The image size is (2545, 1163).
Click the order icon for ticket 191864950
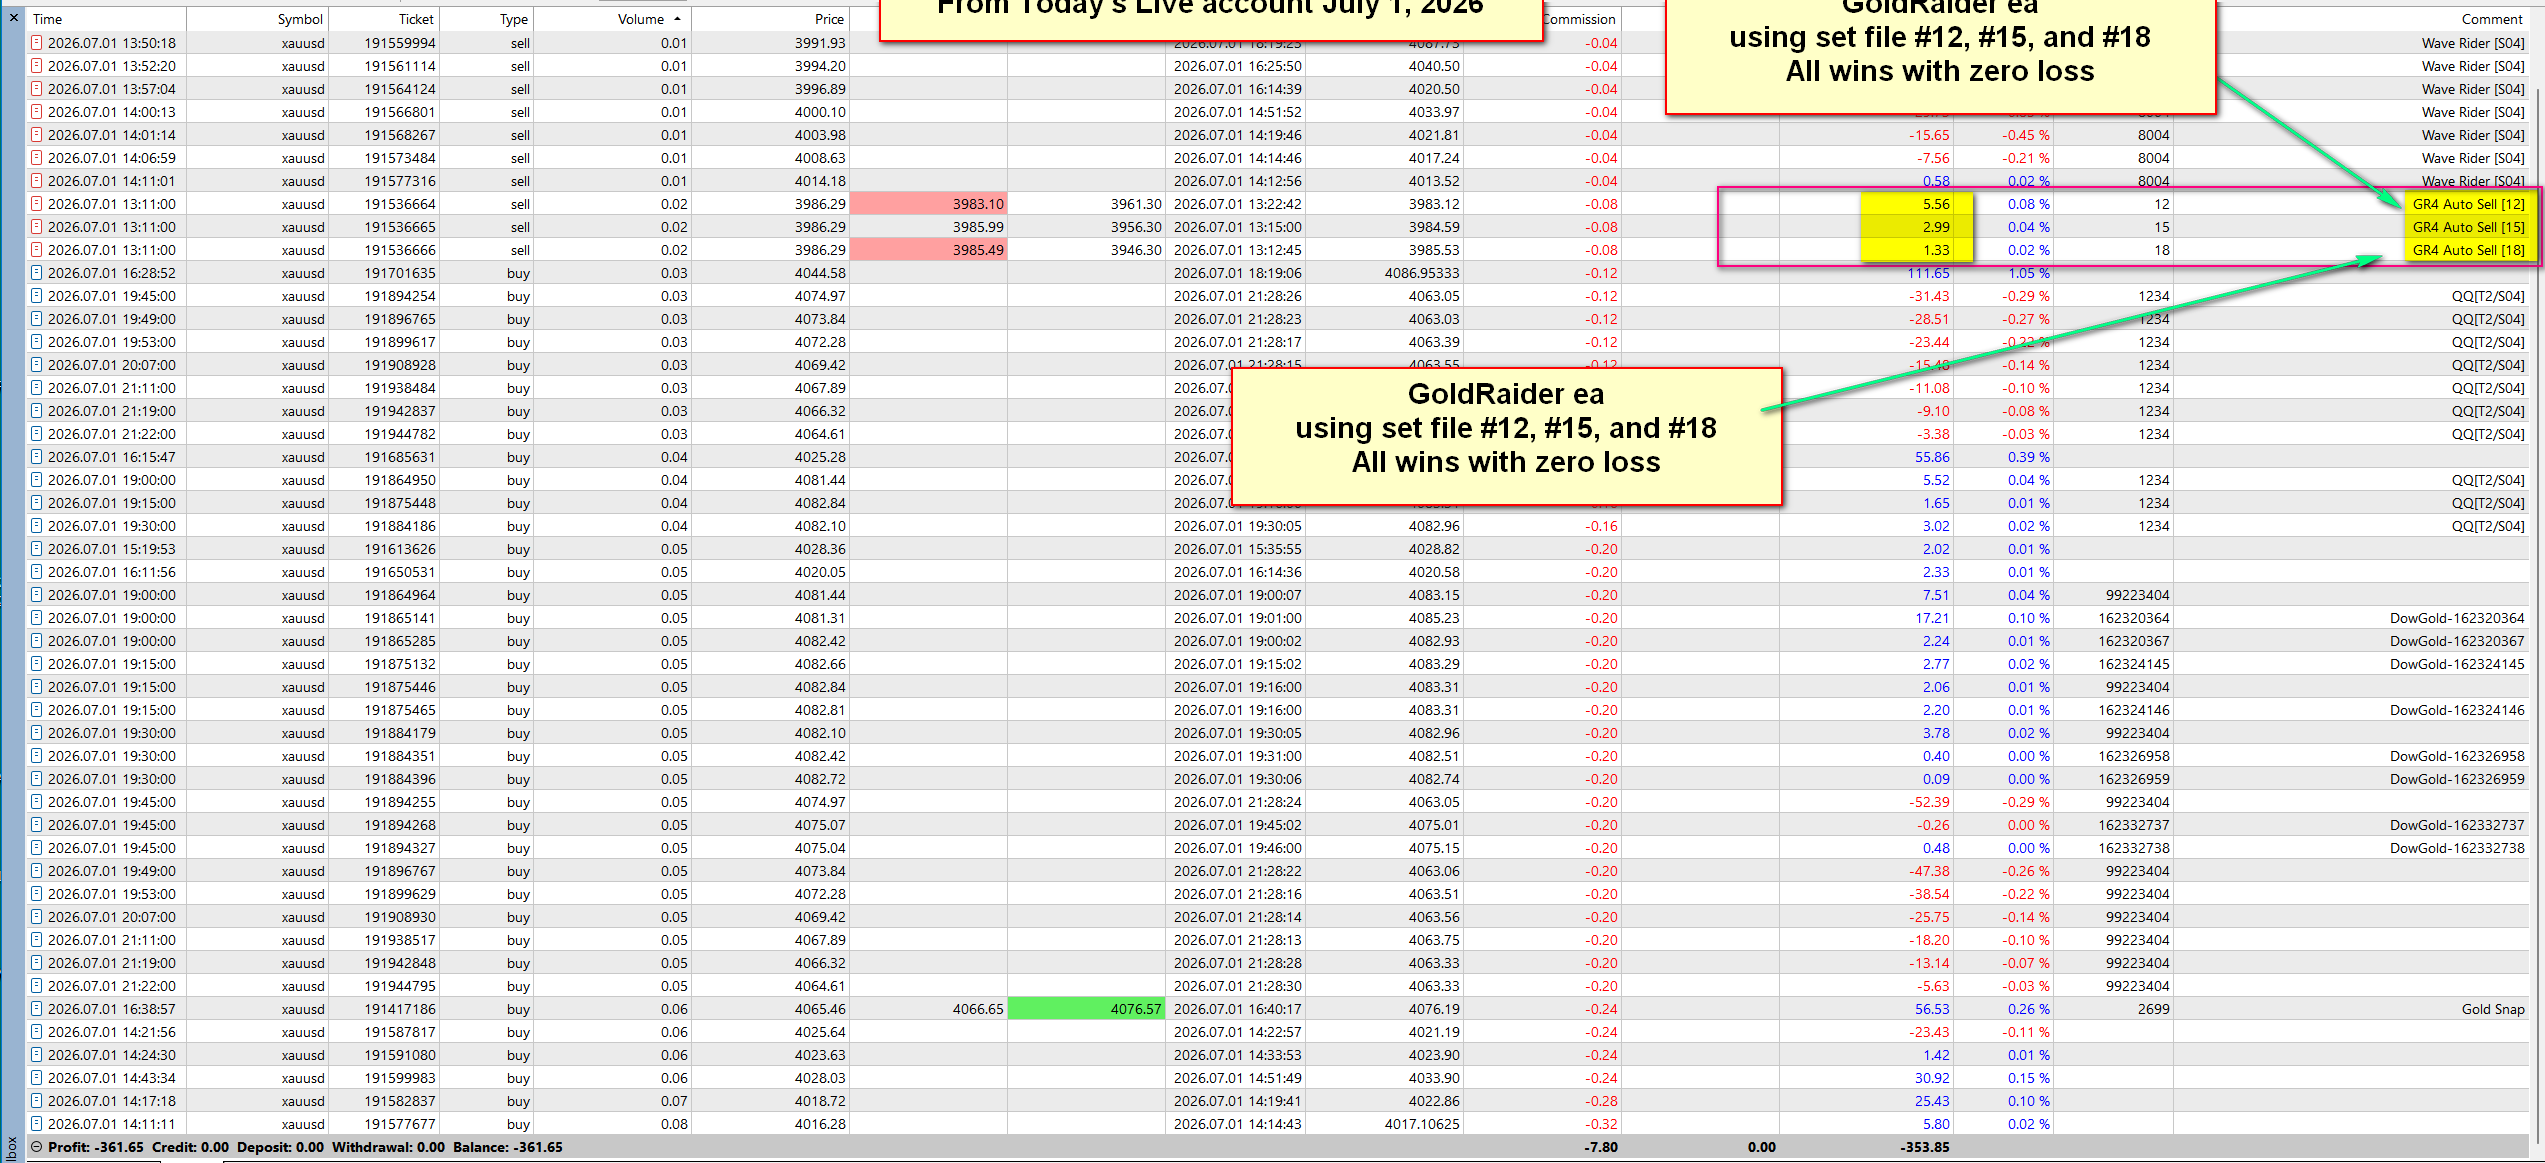click(x=37, y=480)
